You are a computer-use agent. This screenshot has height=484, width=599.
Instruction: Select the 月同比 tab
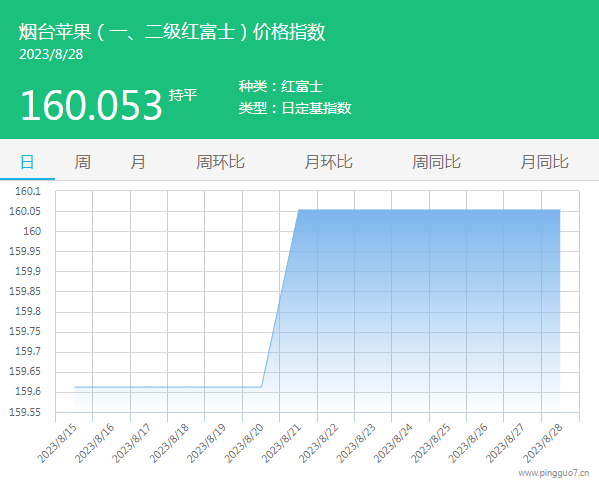544,162
